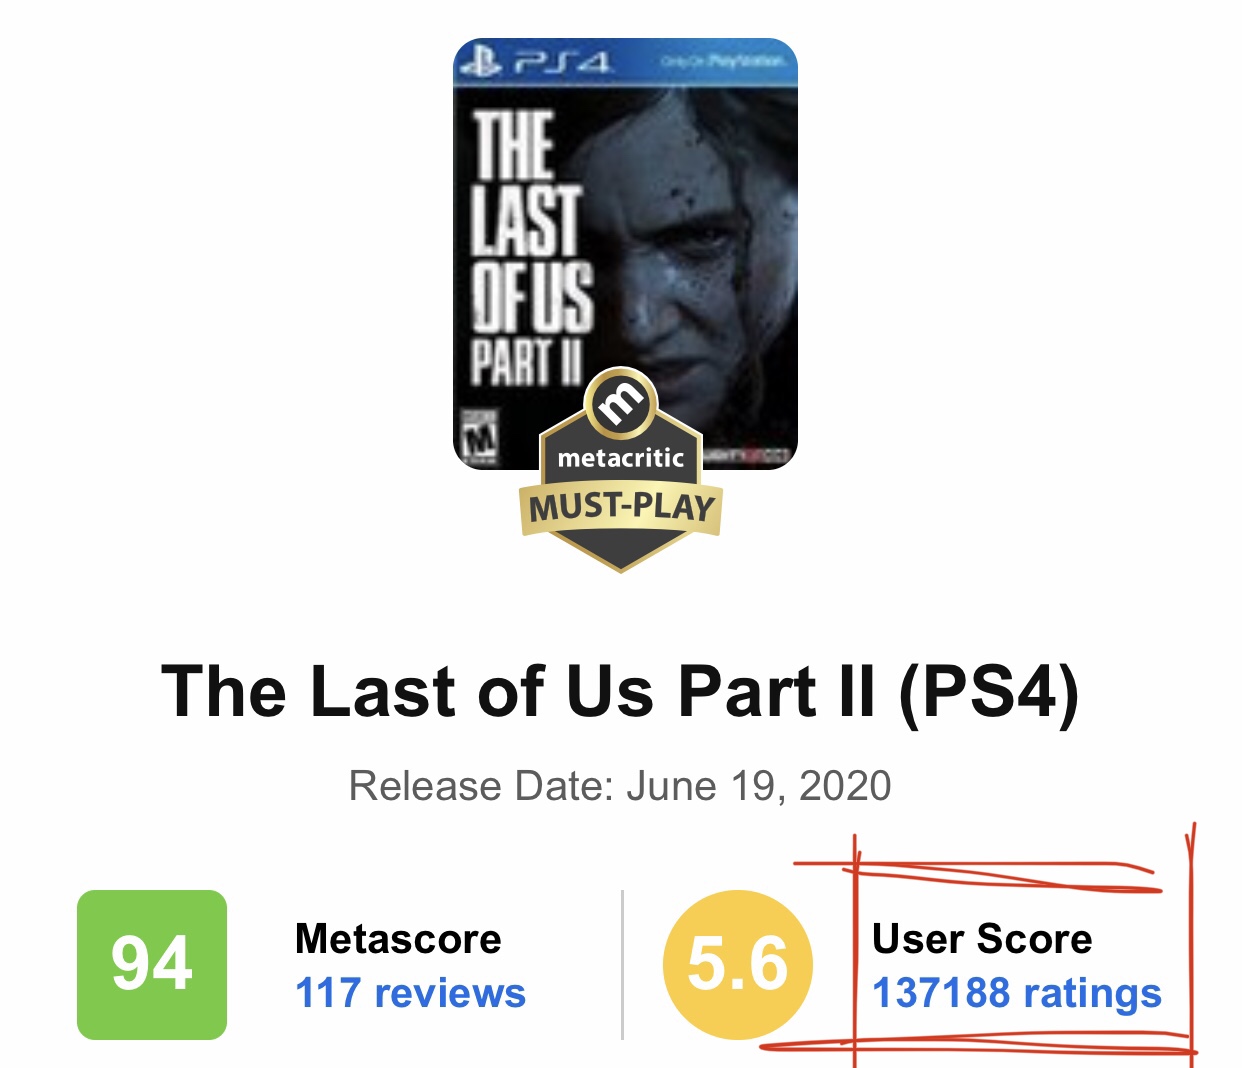Screen dimensions: 1242x1068
Task: Click the Metascore label
Action: tap(398, 939)
